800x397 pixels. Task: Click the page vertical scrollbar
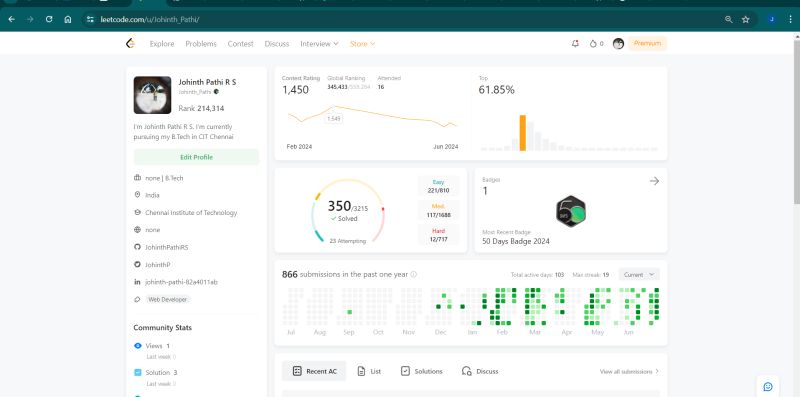point(796,122)
